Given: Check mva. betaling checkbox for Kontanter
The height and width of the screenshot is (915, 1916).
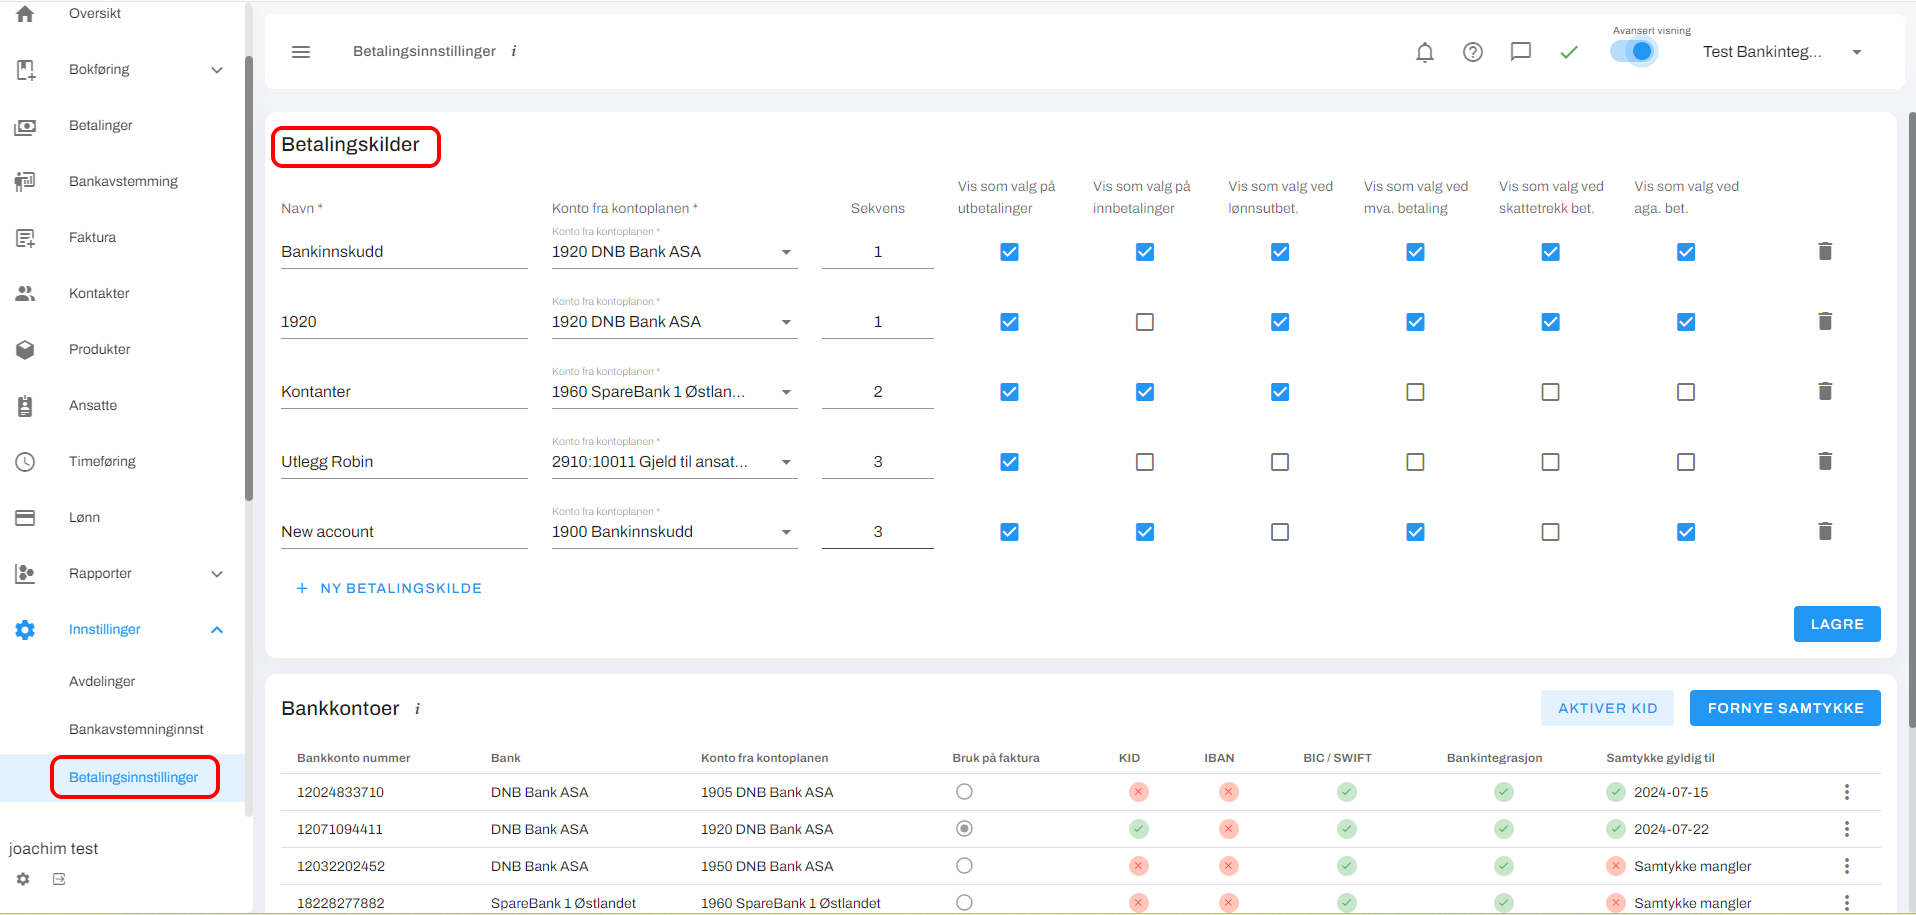Looking at the screenshot, I should click(1415, 392).
